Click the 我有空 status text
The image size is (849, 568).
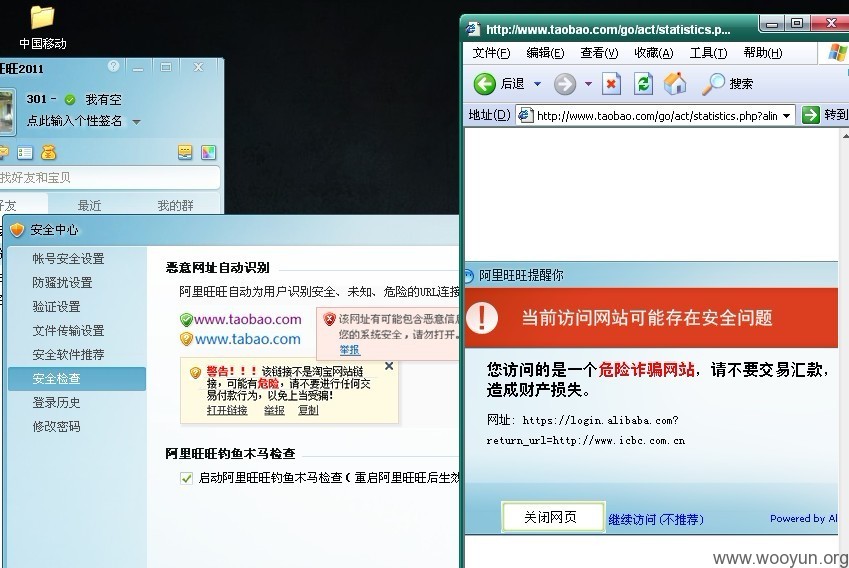coord(103,100)
